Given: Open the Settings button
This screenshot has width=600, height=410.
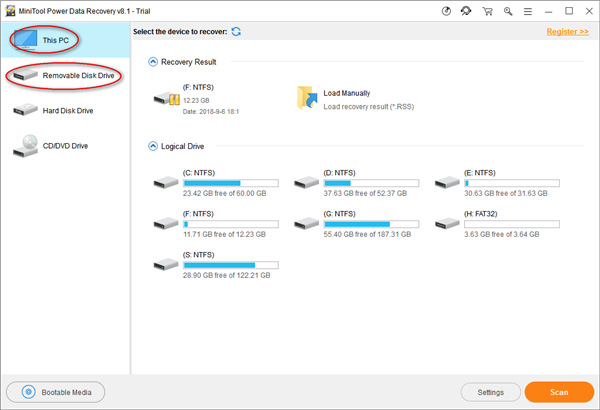Looking at the screenshot, I should tap(488, 391).
